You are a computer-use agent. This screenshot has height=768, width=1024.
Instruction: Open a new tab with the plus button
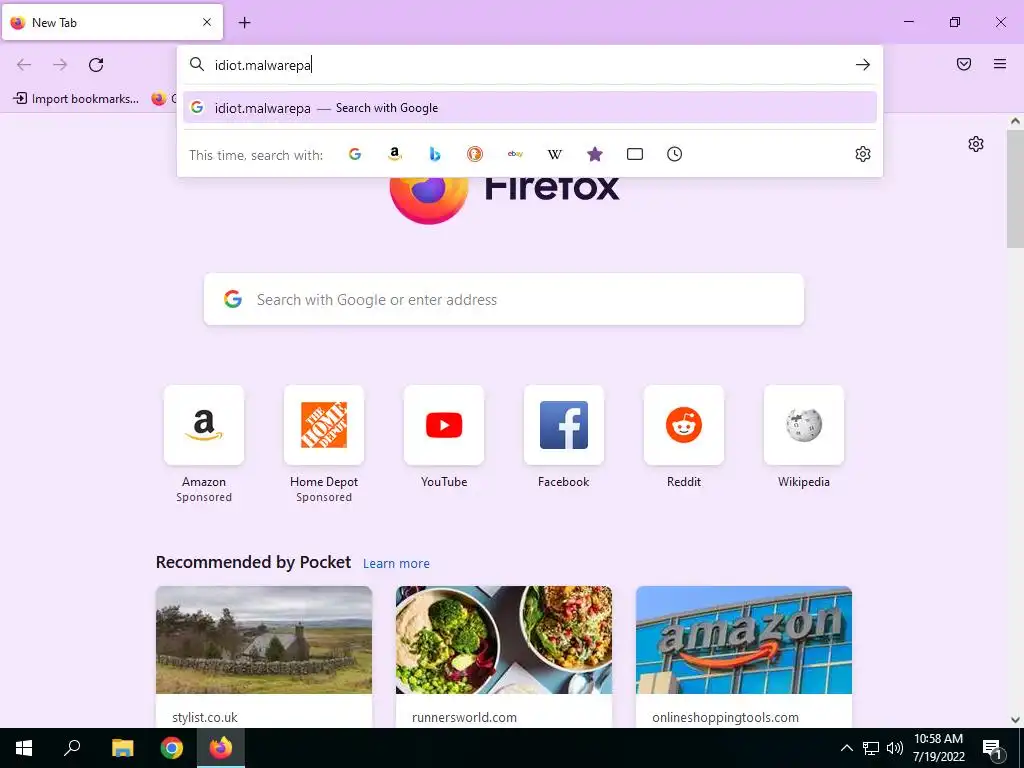pyautogui.click(x=244, y=23)
